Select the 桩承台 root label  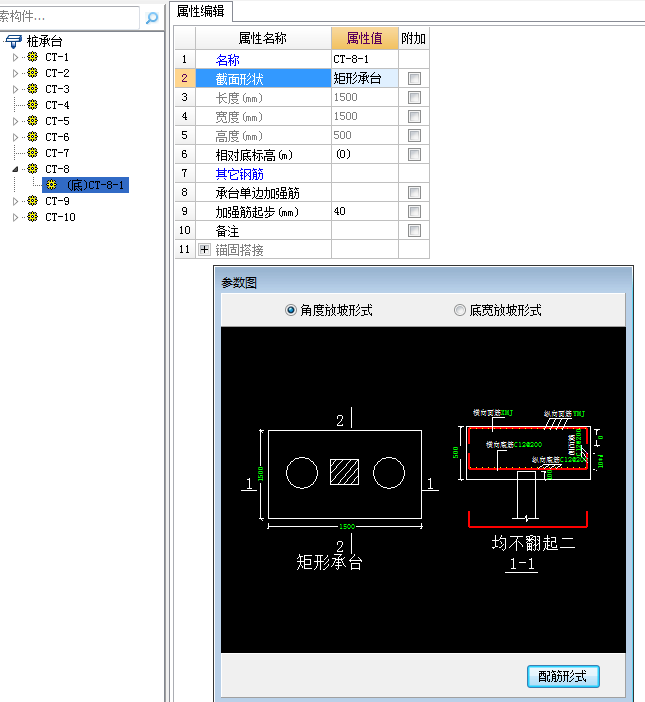click(44, 41)
